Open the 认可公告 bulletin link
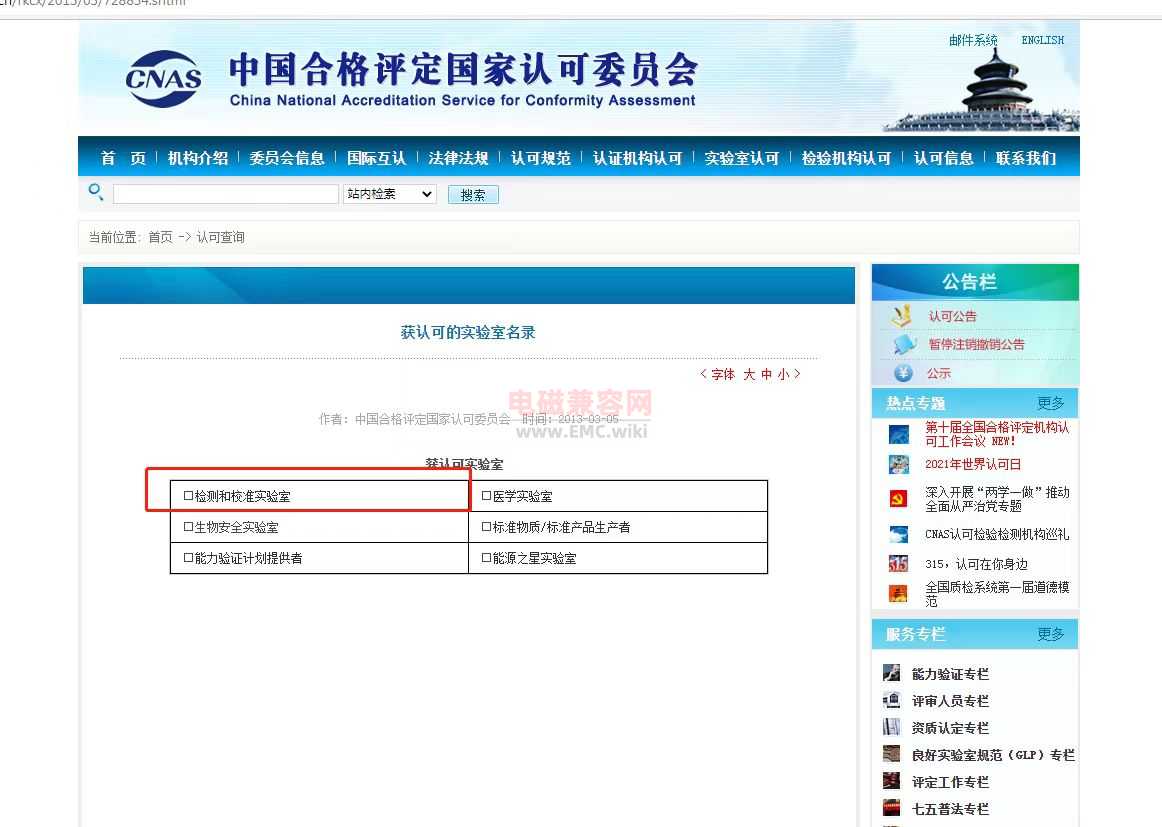 (x=952, y=316)
